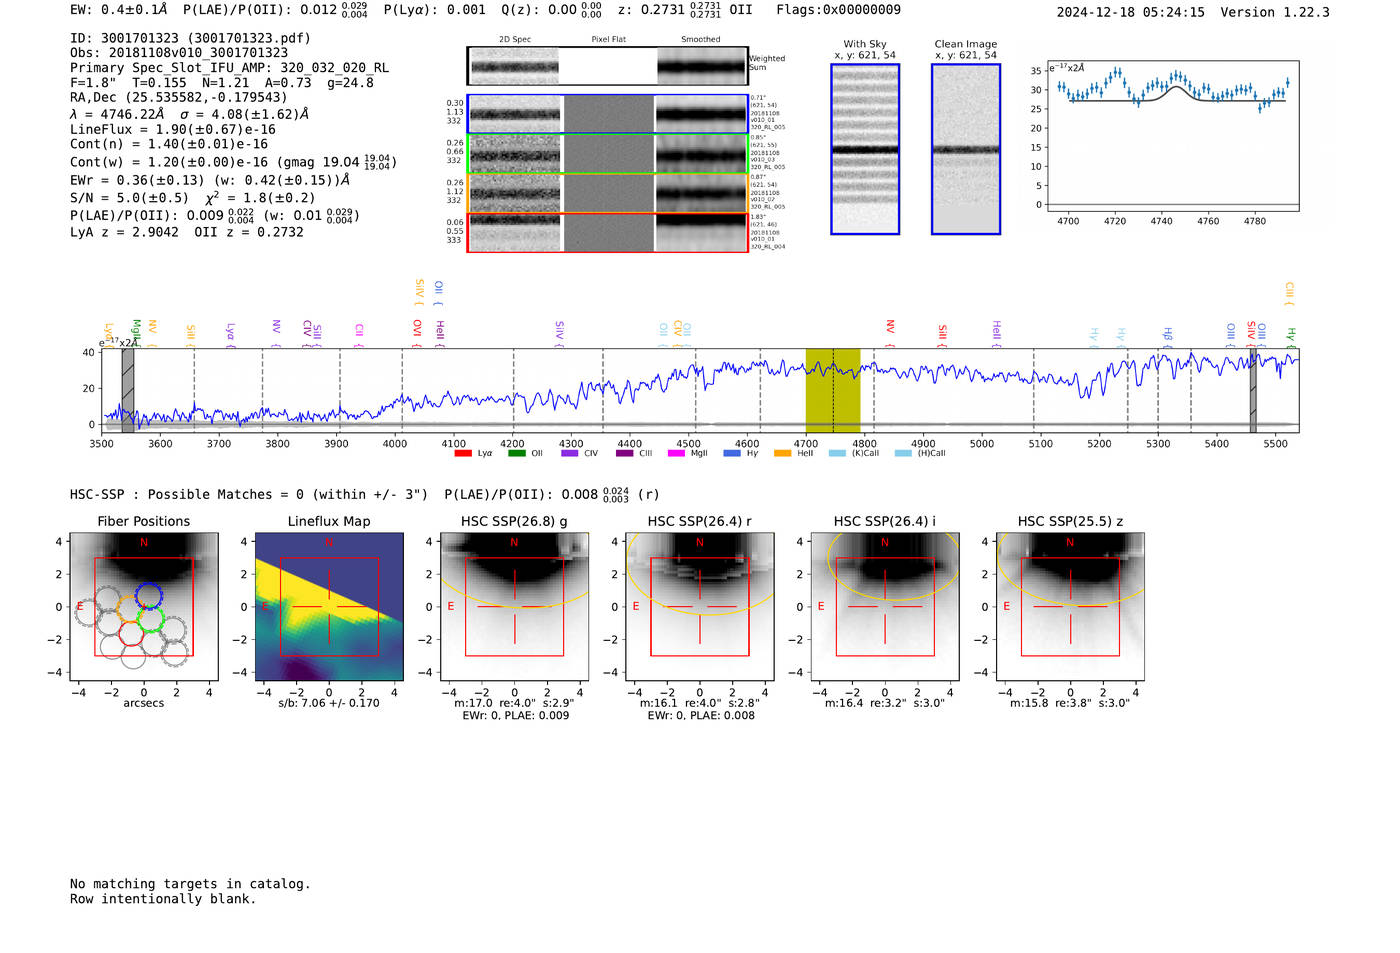Click the "Flags:0x00000009" header text

pos(838,10)
